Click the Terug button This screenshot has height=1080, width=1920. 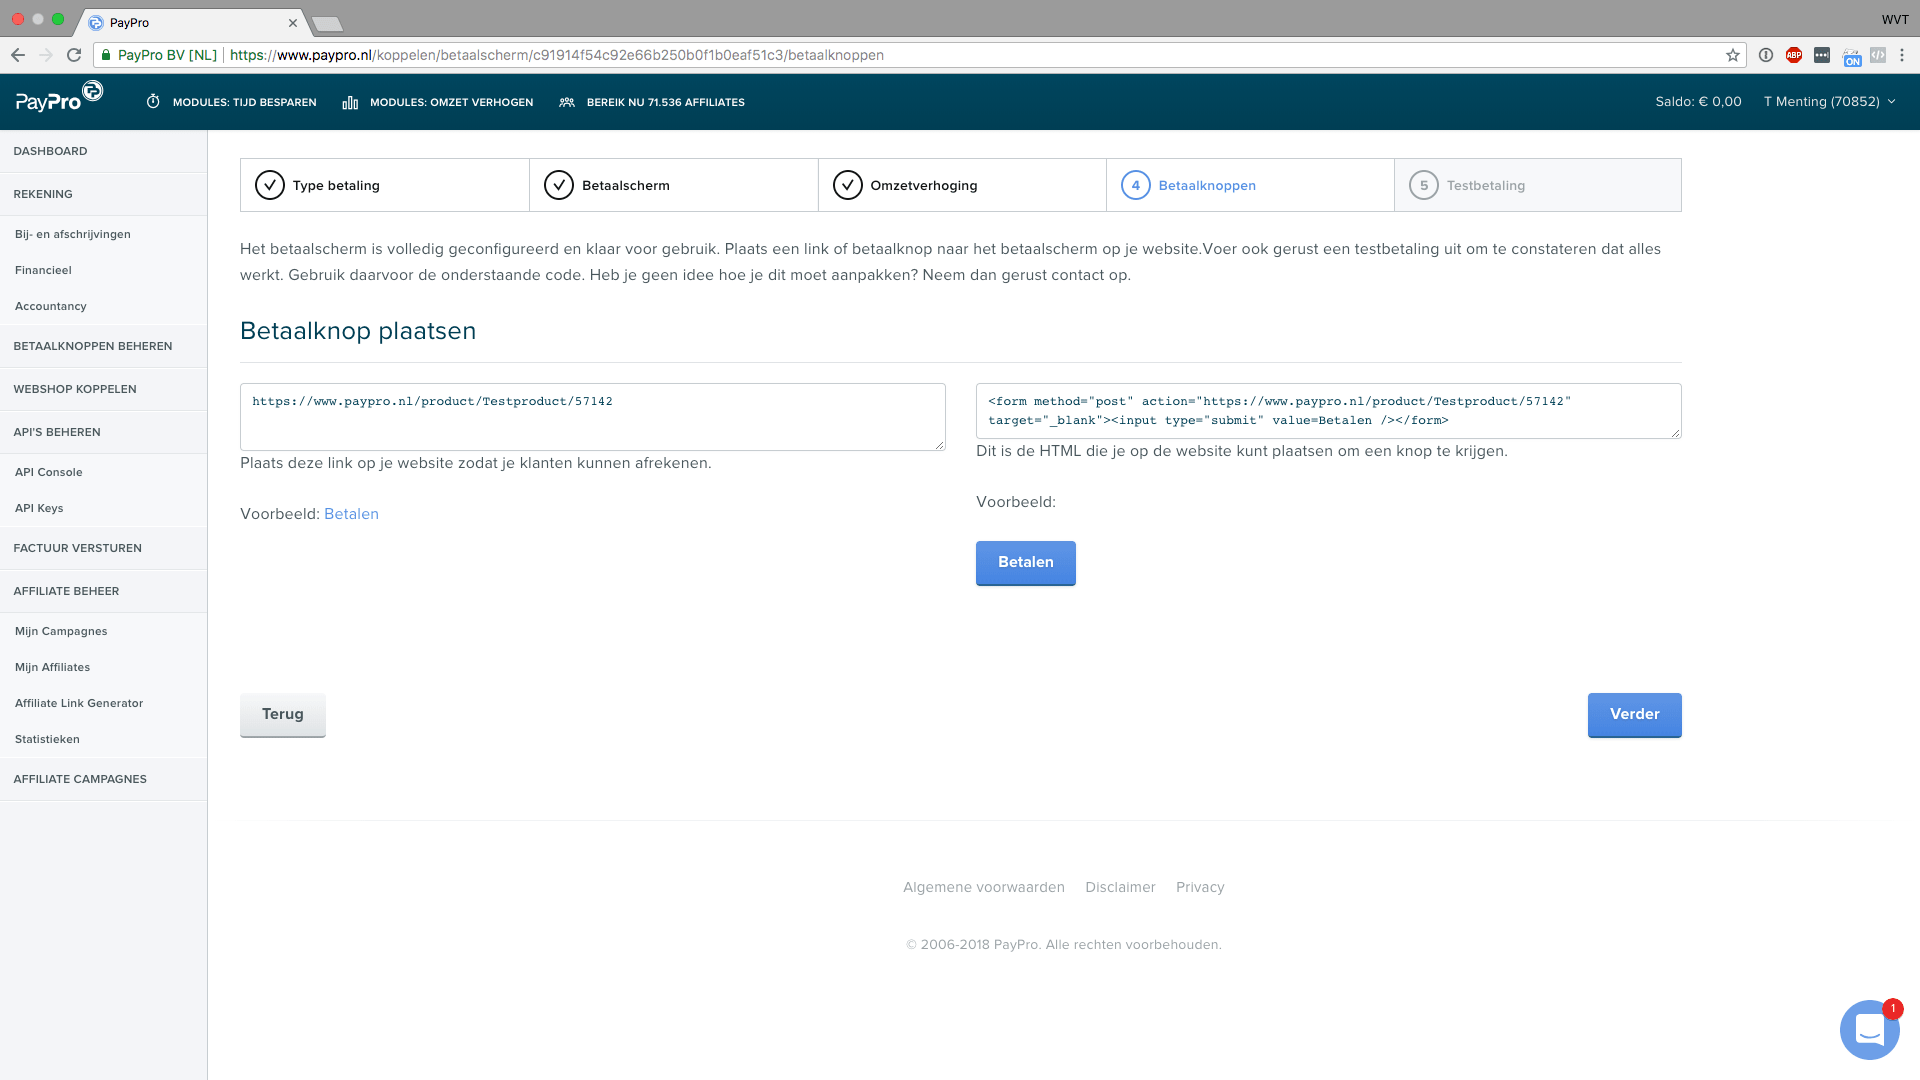283,715
